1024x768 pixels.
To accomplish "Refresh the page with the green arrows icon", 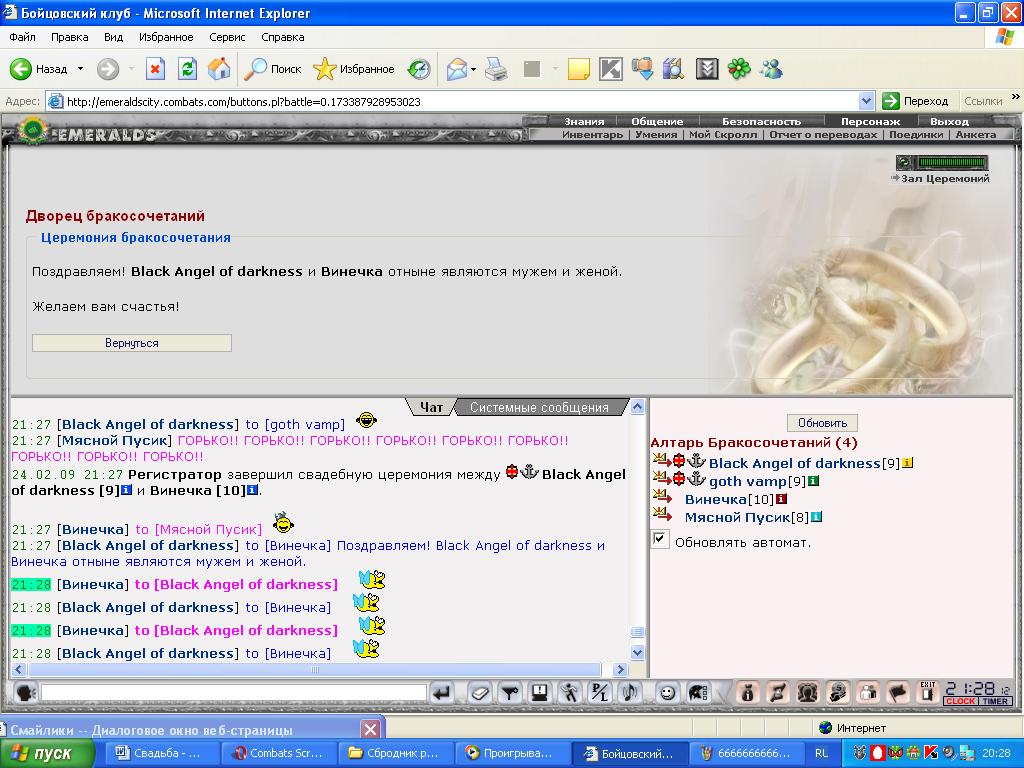I will [x=187, y=69].
